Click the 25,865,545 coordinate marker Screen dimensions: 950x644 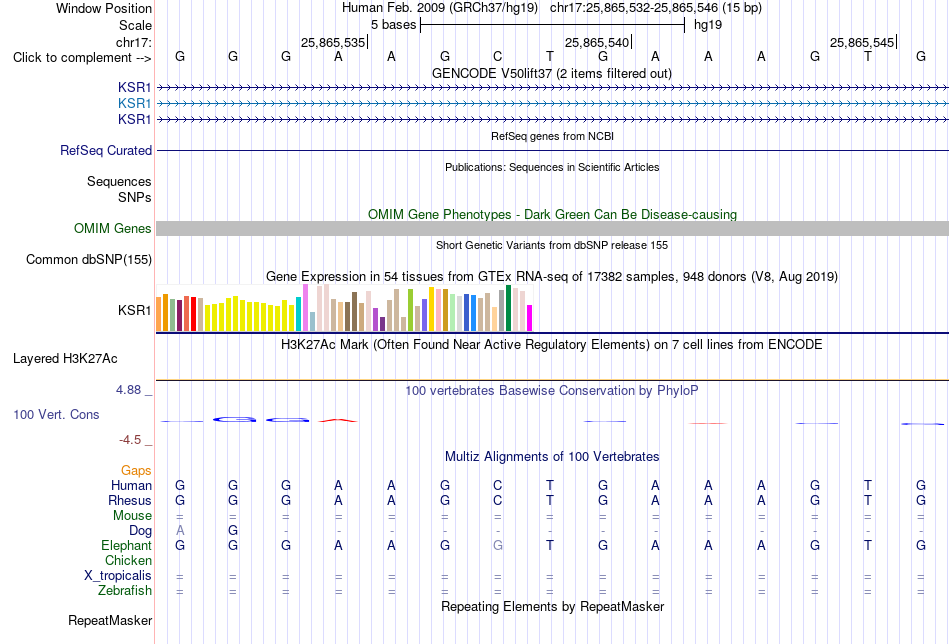862,42
